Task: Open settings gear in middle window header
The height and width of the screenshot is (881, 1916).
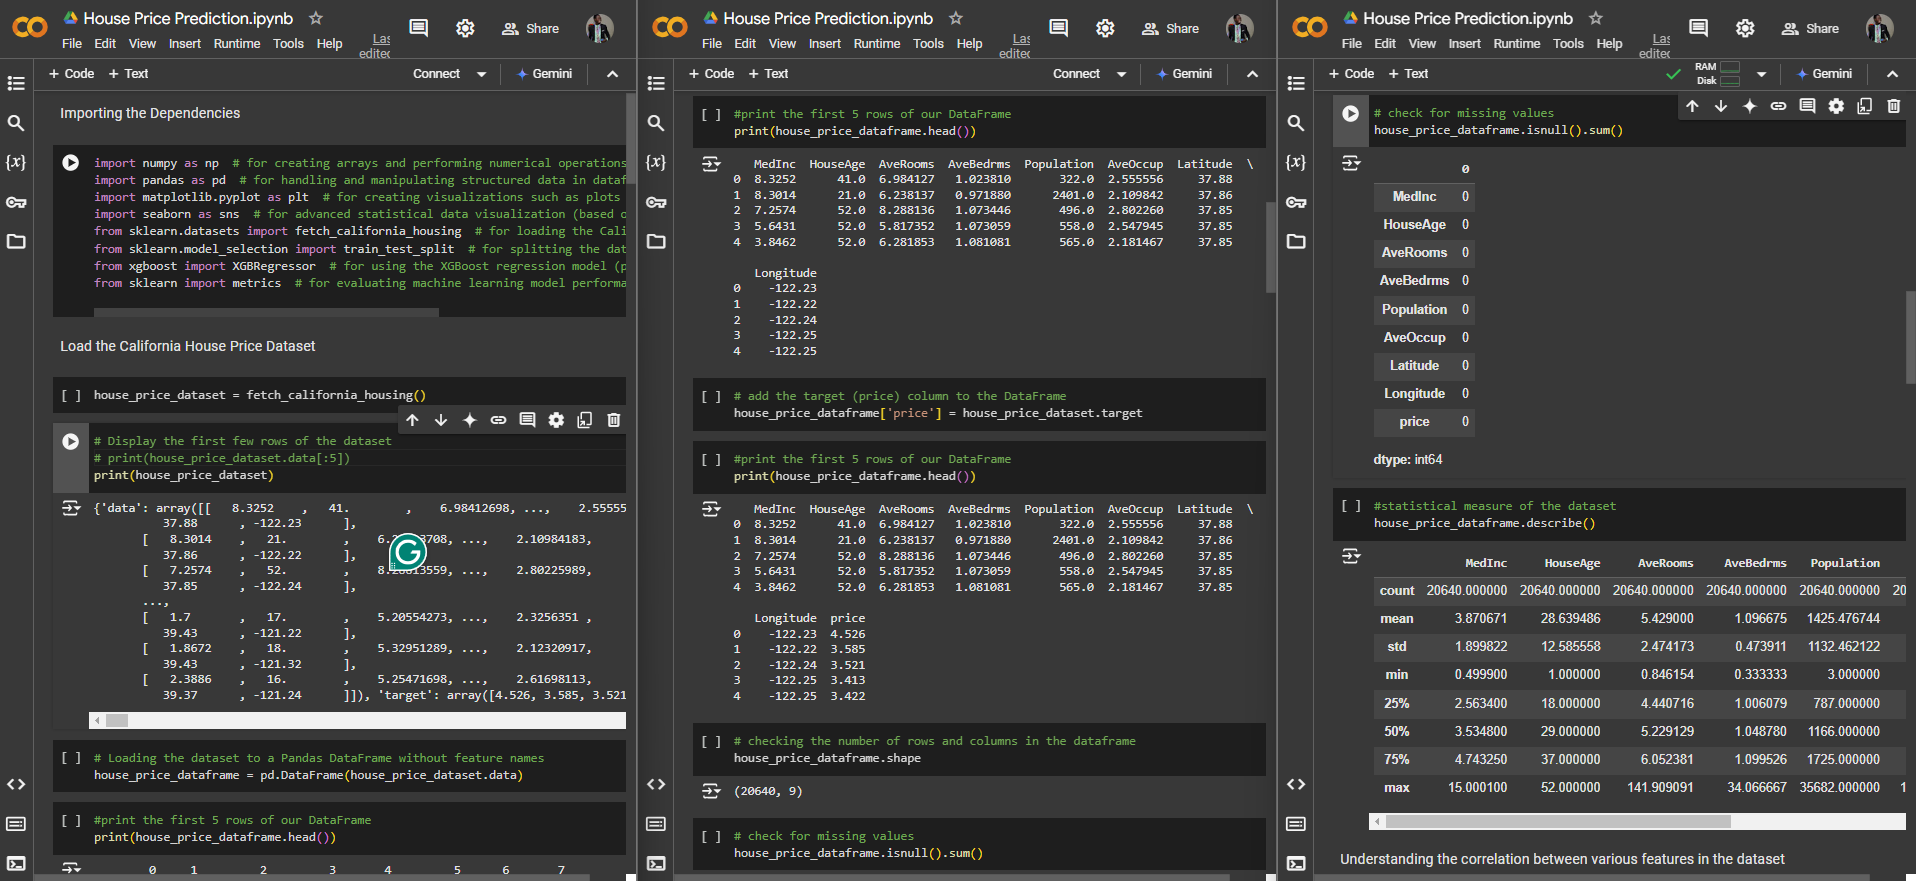Action: pos(1105,28)
